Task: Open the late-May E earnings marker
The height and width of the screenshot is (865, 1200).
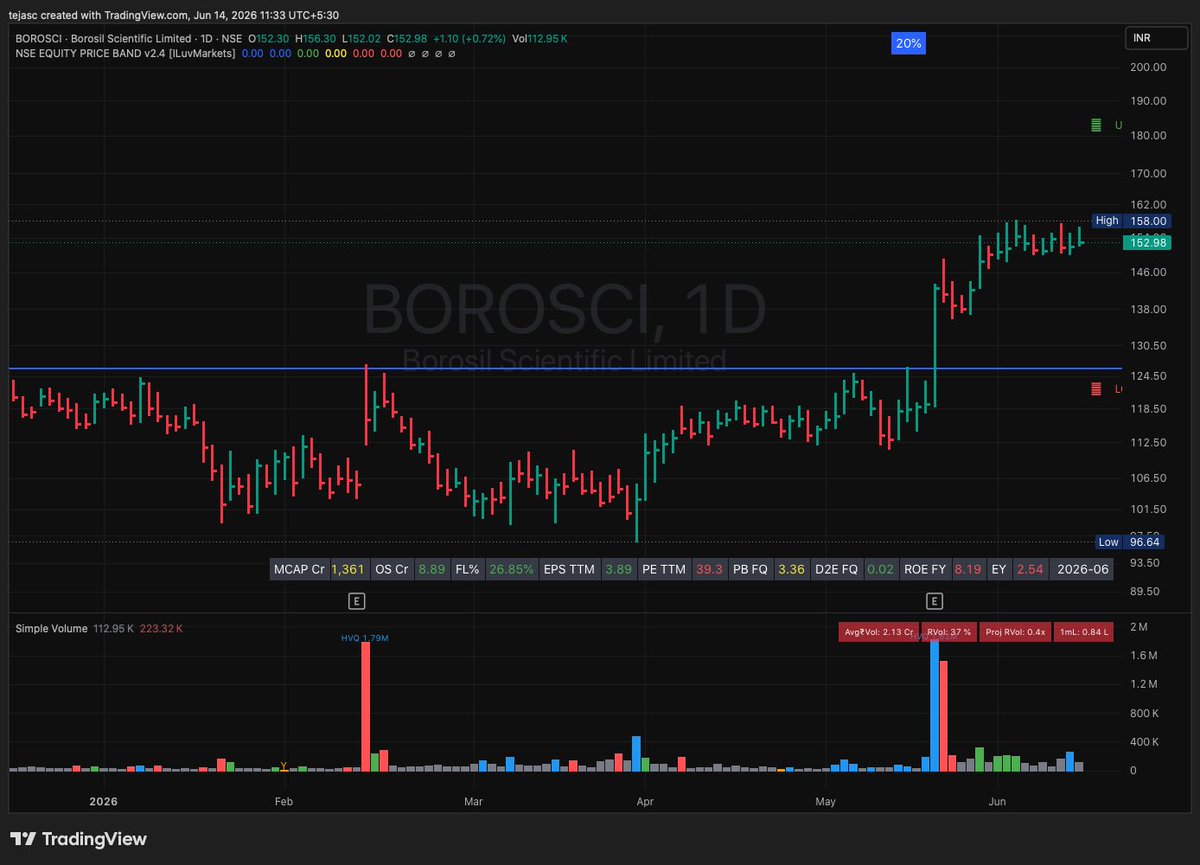Action: tap(934, 601)
